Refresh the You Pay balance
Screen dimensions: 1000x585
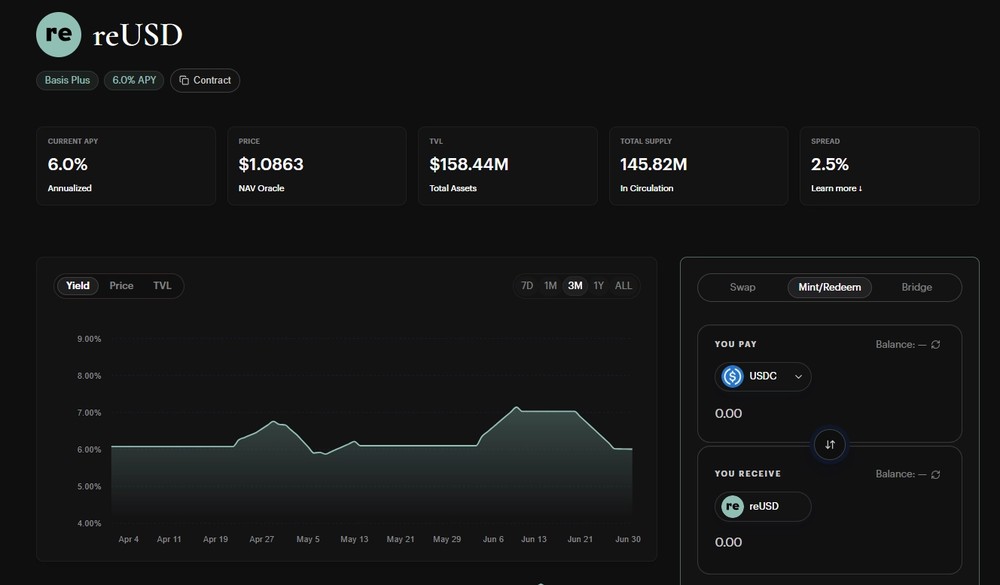(x=936, y=344)
